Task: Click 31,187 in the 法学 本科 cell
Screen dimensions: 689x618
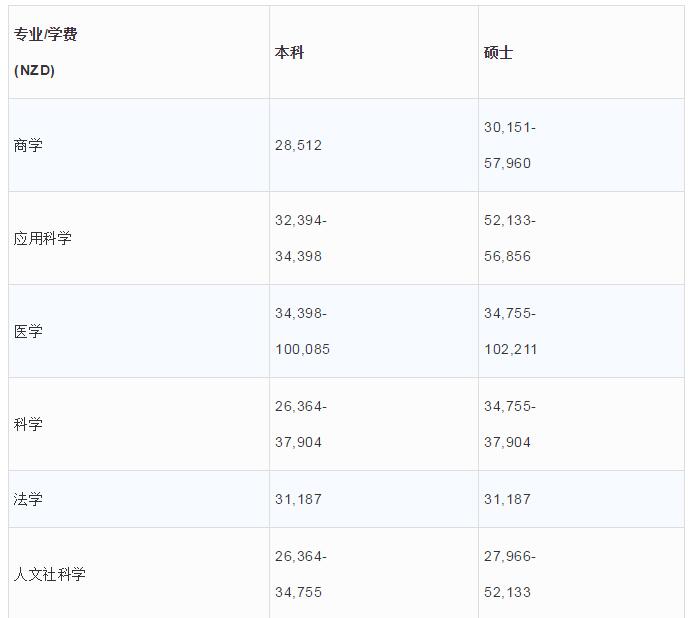Action: (x=298, y=499)
